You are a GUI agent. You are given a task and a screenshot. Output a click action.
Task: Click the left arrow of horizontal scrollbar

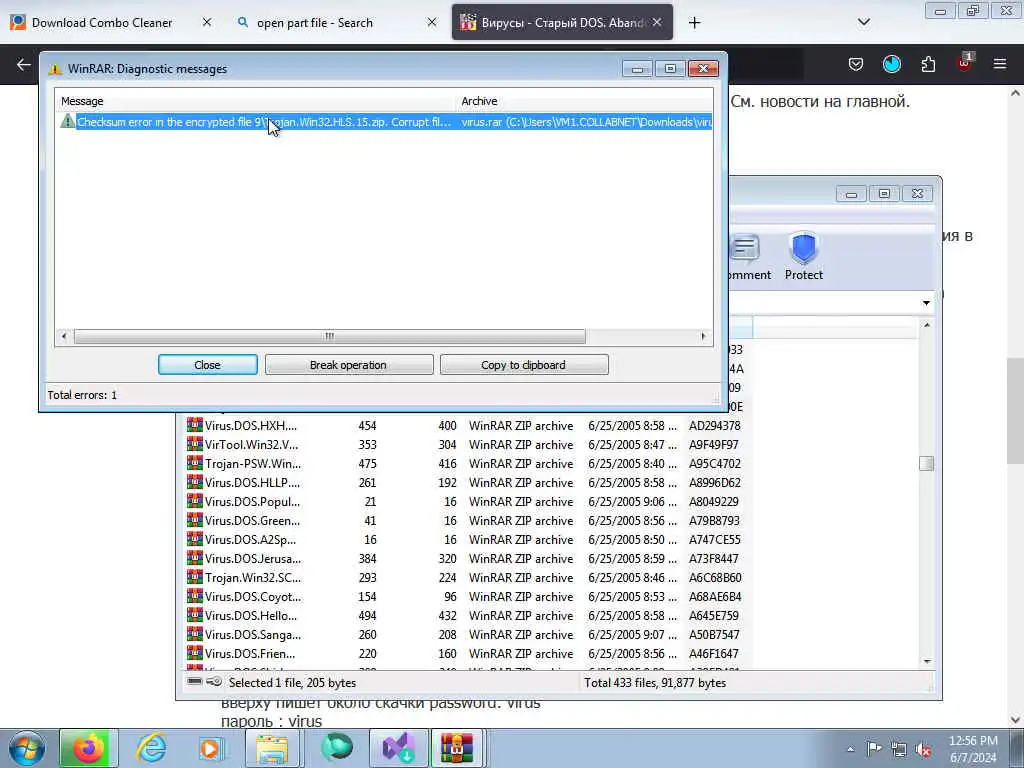click(63, 336)
